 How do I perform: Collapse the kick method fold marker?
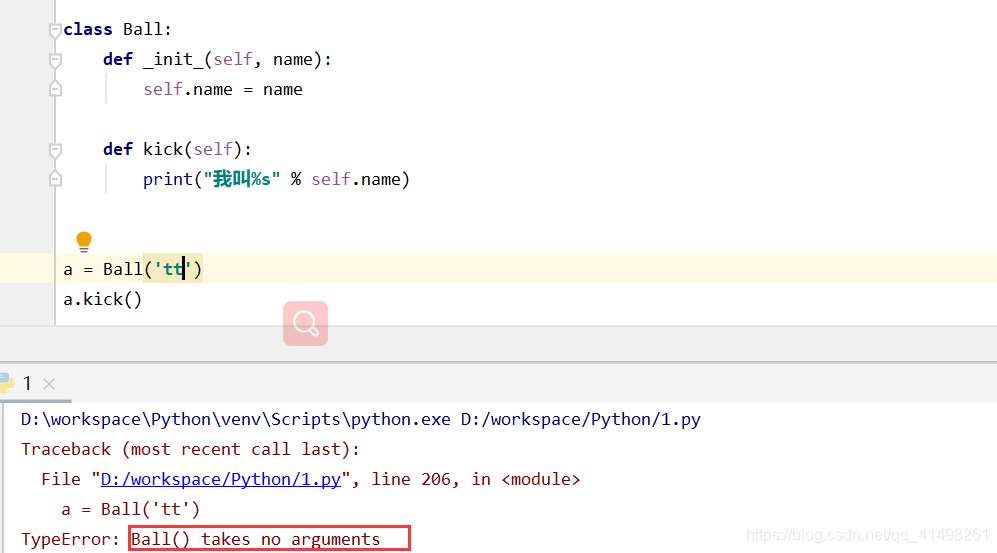(x=55, y=150)
